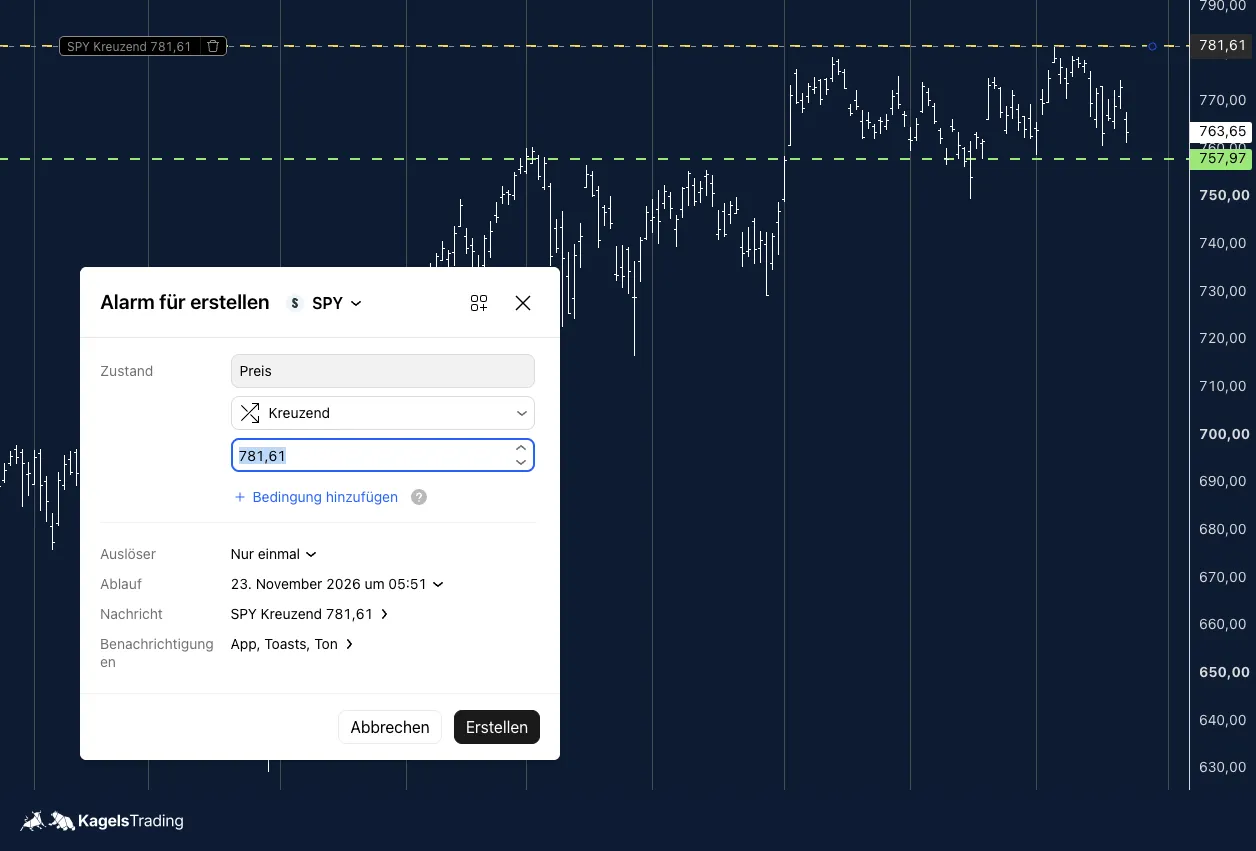Screen dimensions: 1256x851
Task: Increase price with the up stepper arrow
Action: pyautogui.click(x=521, y=448)
